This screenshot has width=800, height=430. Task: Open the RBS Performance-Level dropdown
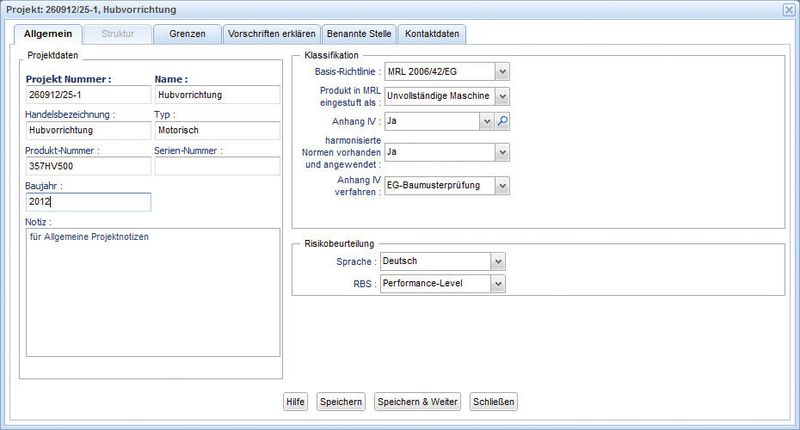tap(498, 284)
